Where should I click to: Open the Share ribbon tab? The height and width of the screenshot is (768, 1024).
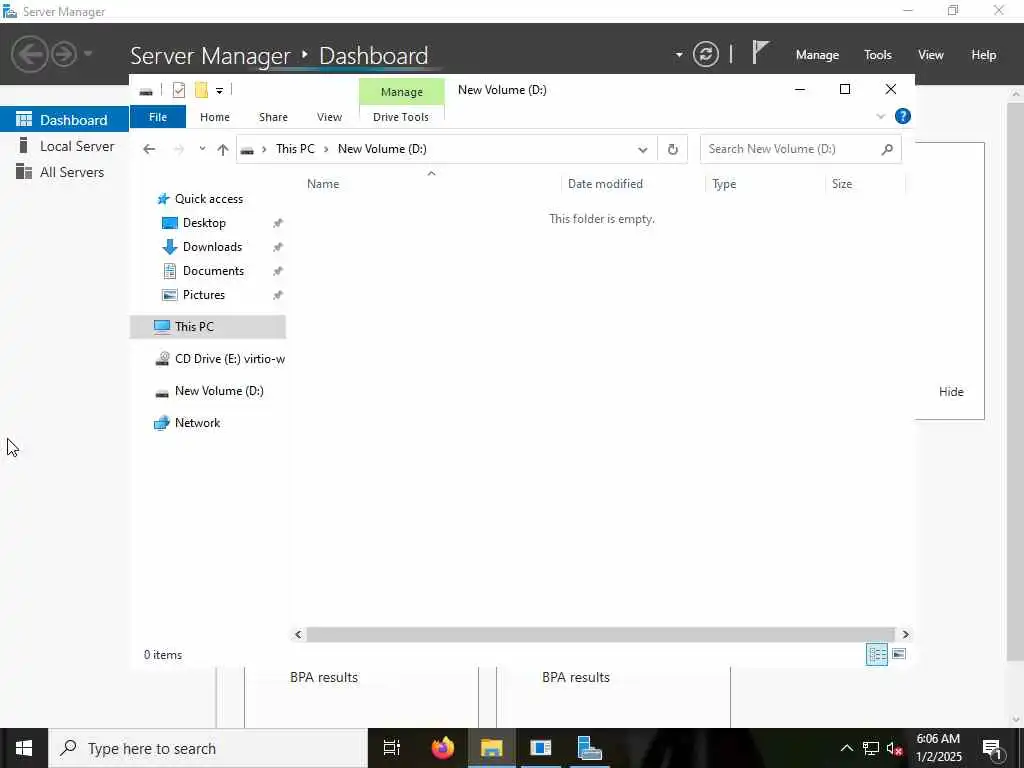273,117
